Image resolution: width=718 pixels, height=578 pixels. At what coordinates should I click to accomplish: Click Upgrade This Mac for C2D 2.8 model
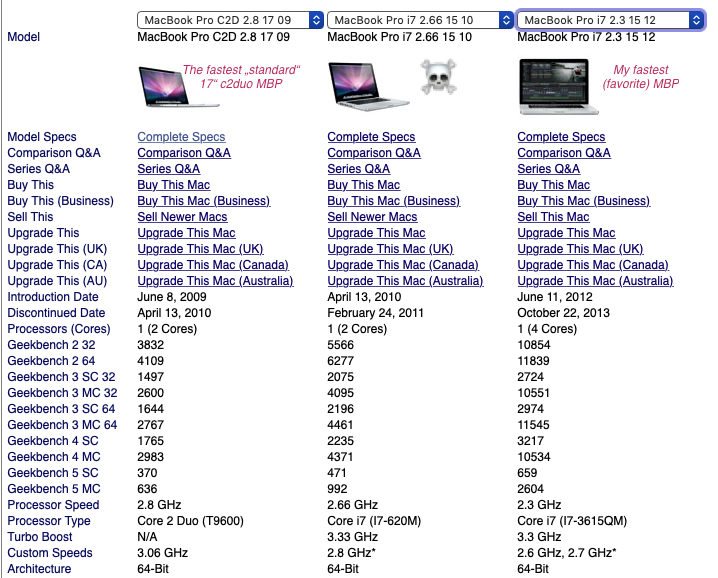point(186,233)
